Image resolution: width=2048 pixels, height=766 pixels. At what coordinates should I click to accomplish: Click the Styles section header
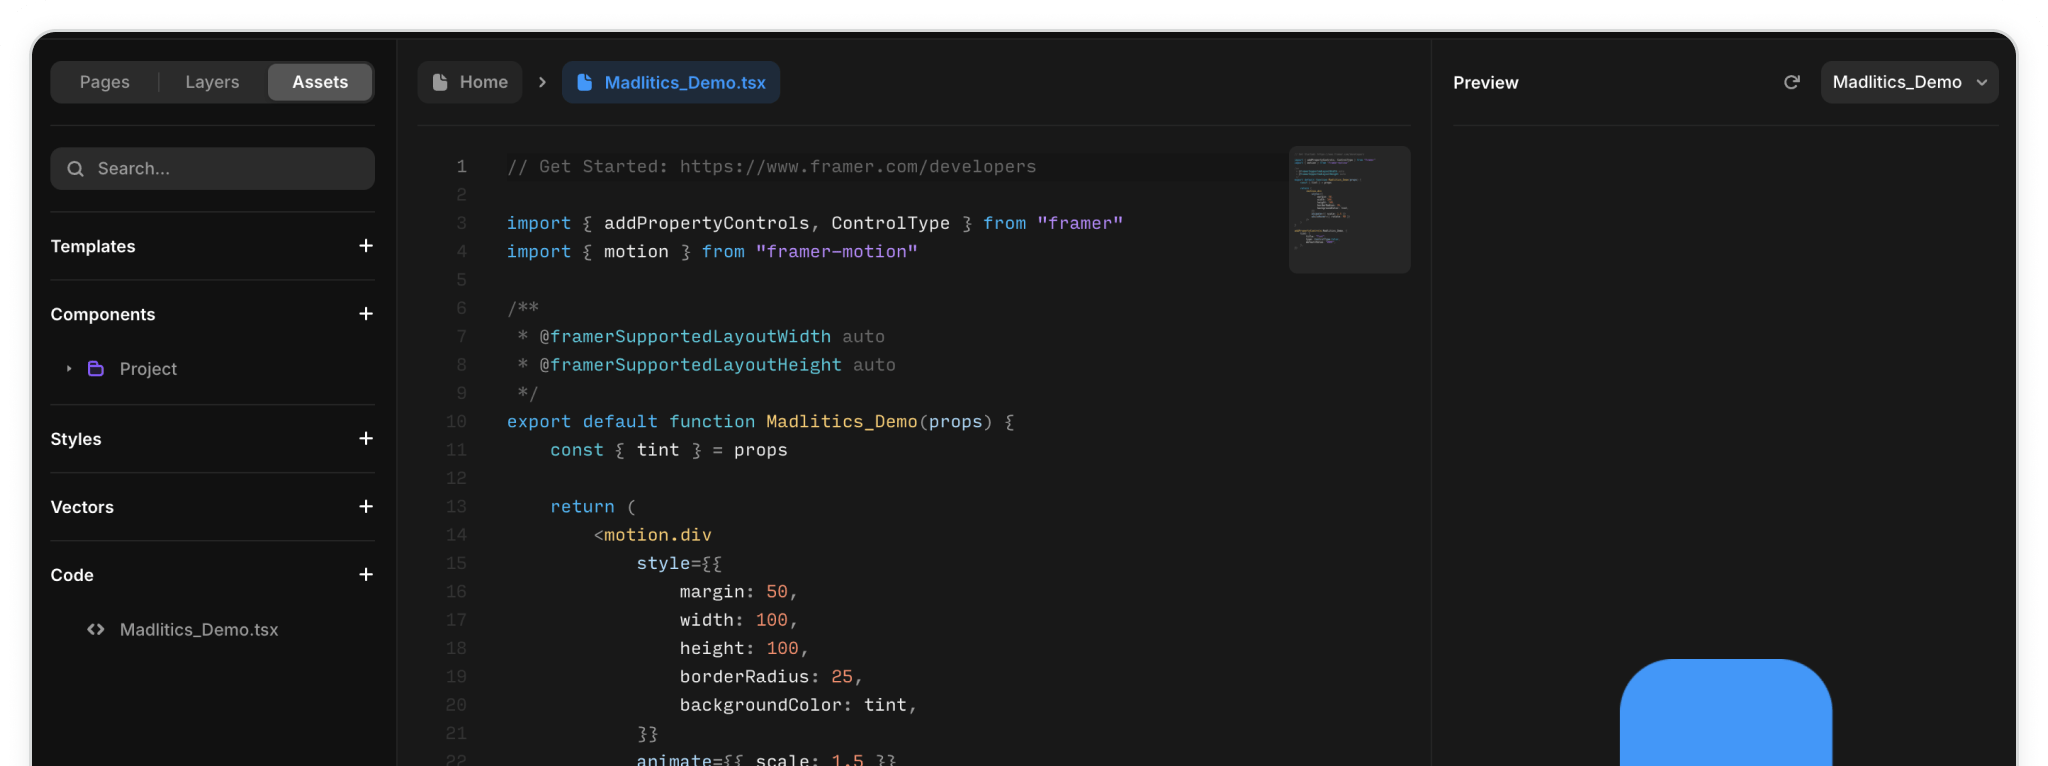tap(76, 439)
